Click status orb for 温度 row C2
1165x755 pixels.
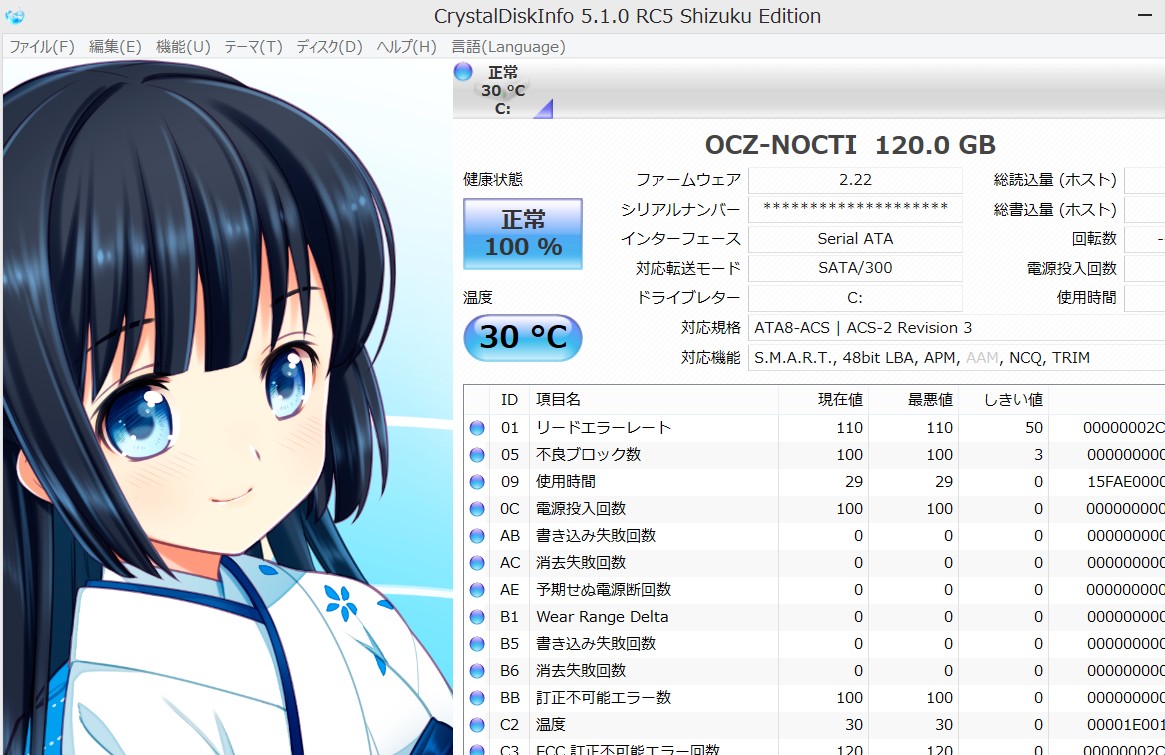point(477,725)
